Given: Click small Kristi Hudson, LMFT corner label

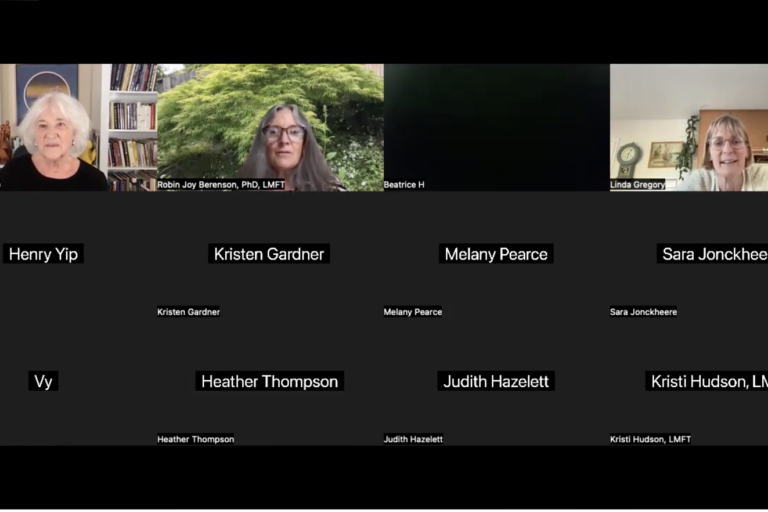Looking at the screenshot, I should 650,439.
